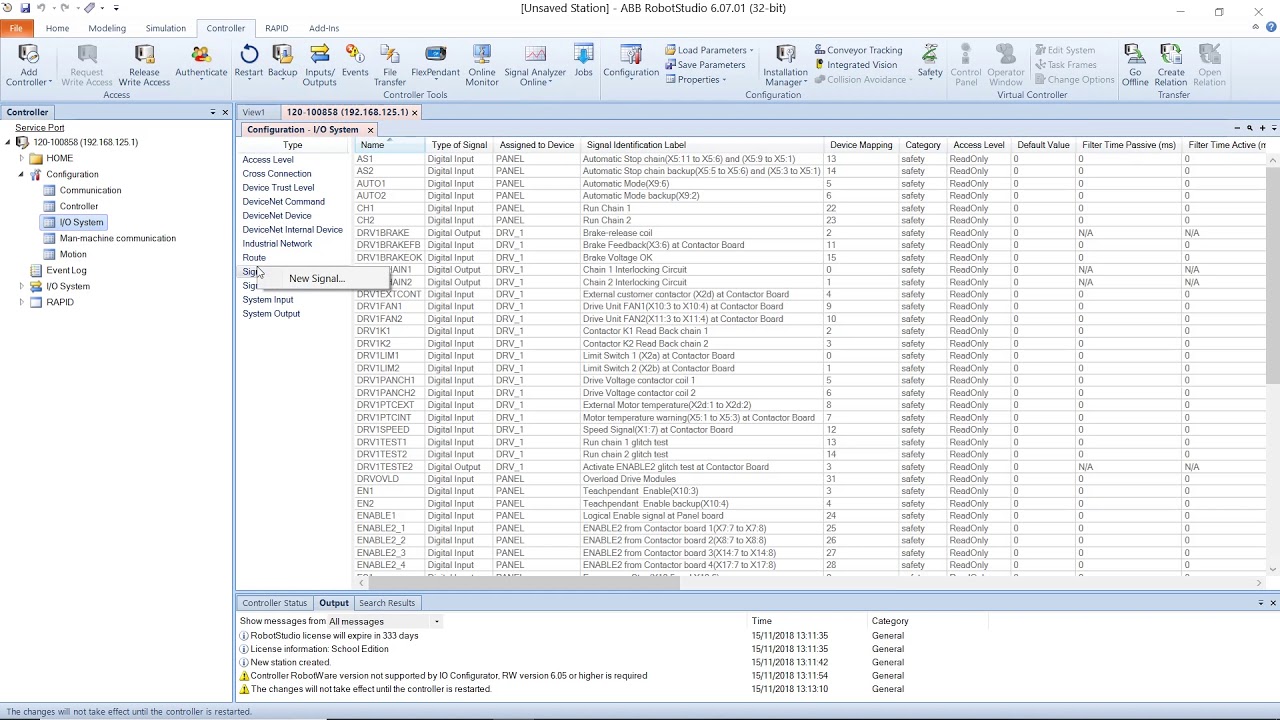Click the Save Parameters item
The width and height of the screenshot is (1280, 720).
pyautogui.click(x=705, y=65)
